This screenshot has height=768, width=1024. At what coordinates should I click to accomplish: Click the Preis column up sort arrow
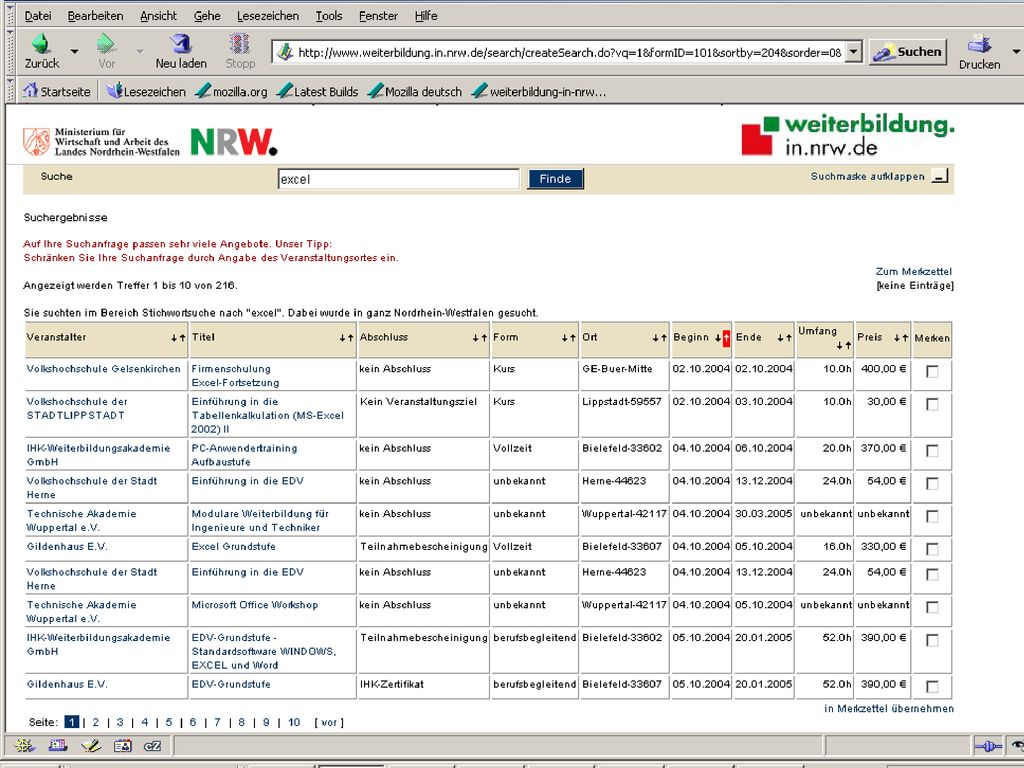point(906,338)
